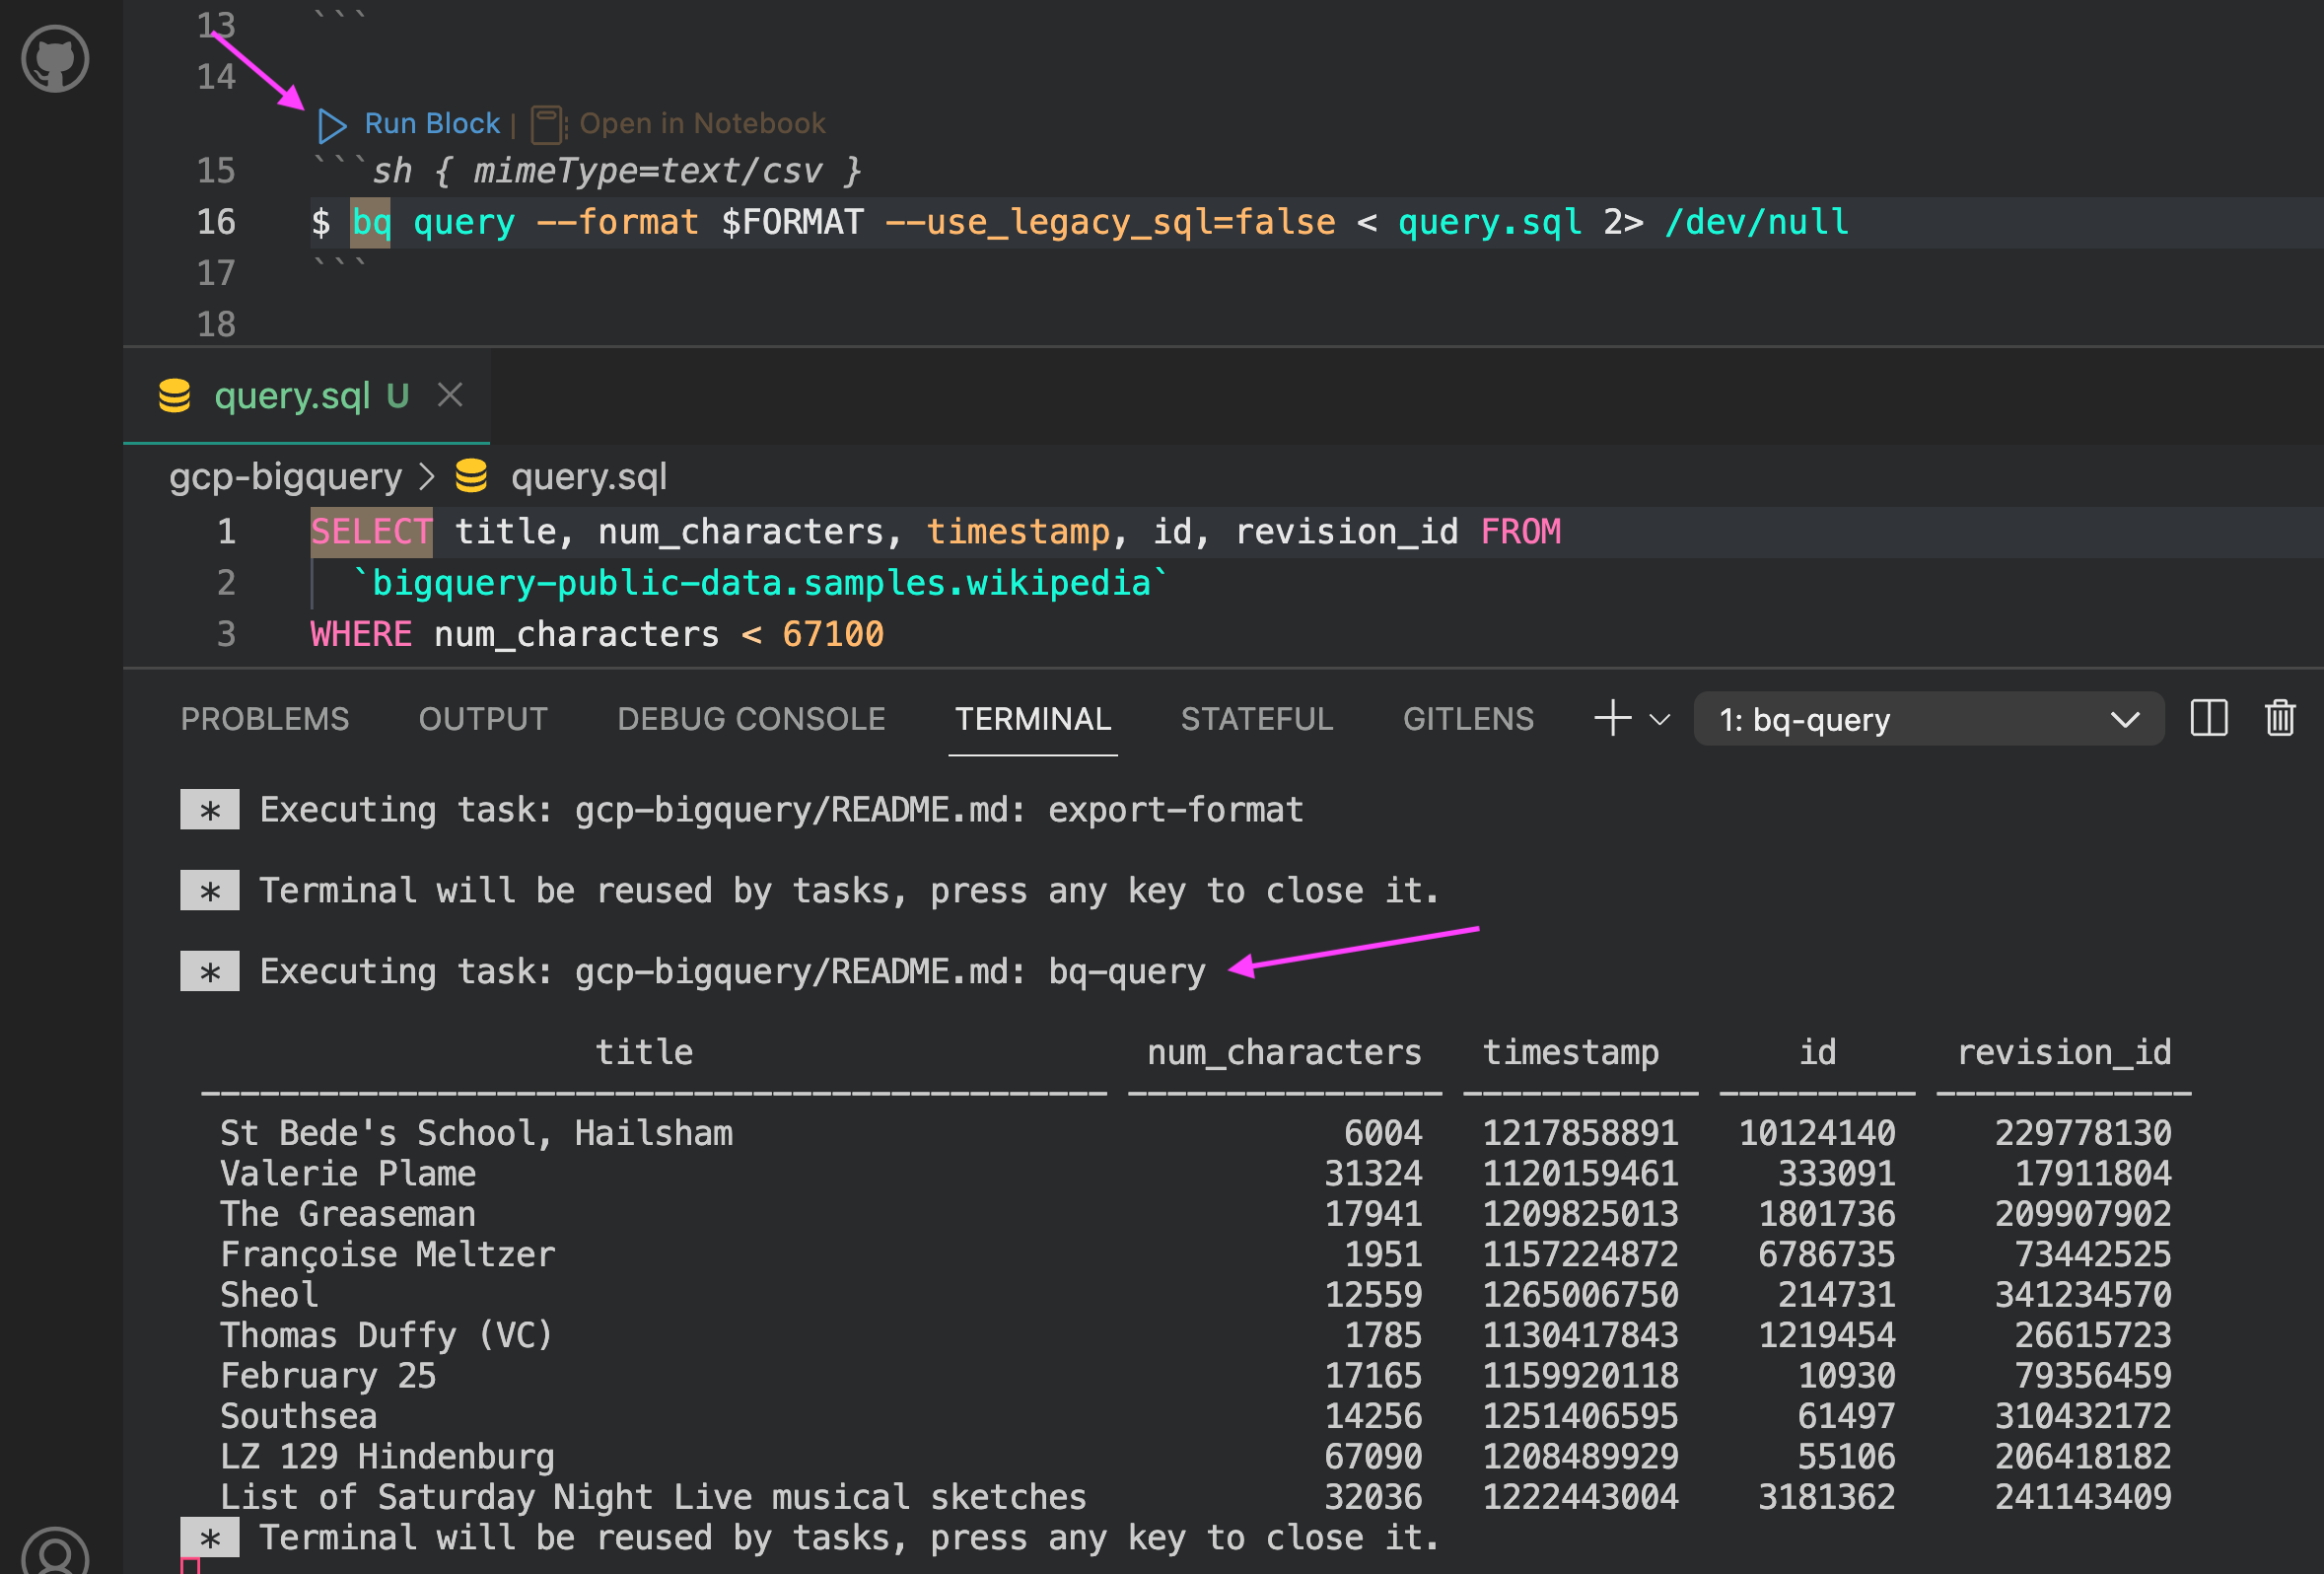Click the Sheol row title
The image size is (2324, 1574).
269,1295
